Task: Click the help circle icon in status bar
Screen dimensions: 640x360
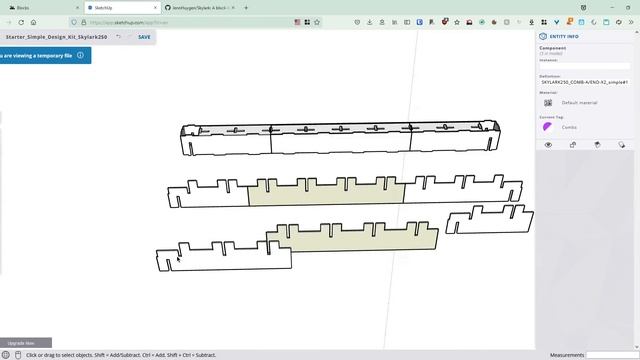Action: [x=6, y=355]
